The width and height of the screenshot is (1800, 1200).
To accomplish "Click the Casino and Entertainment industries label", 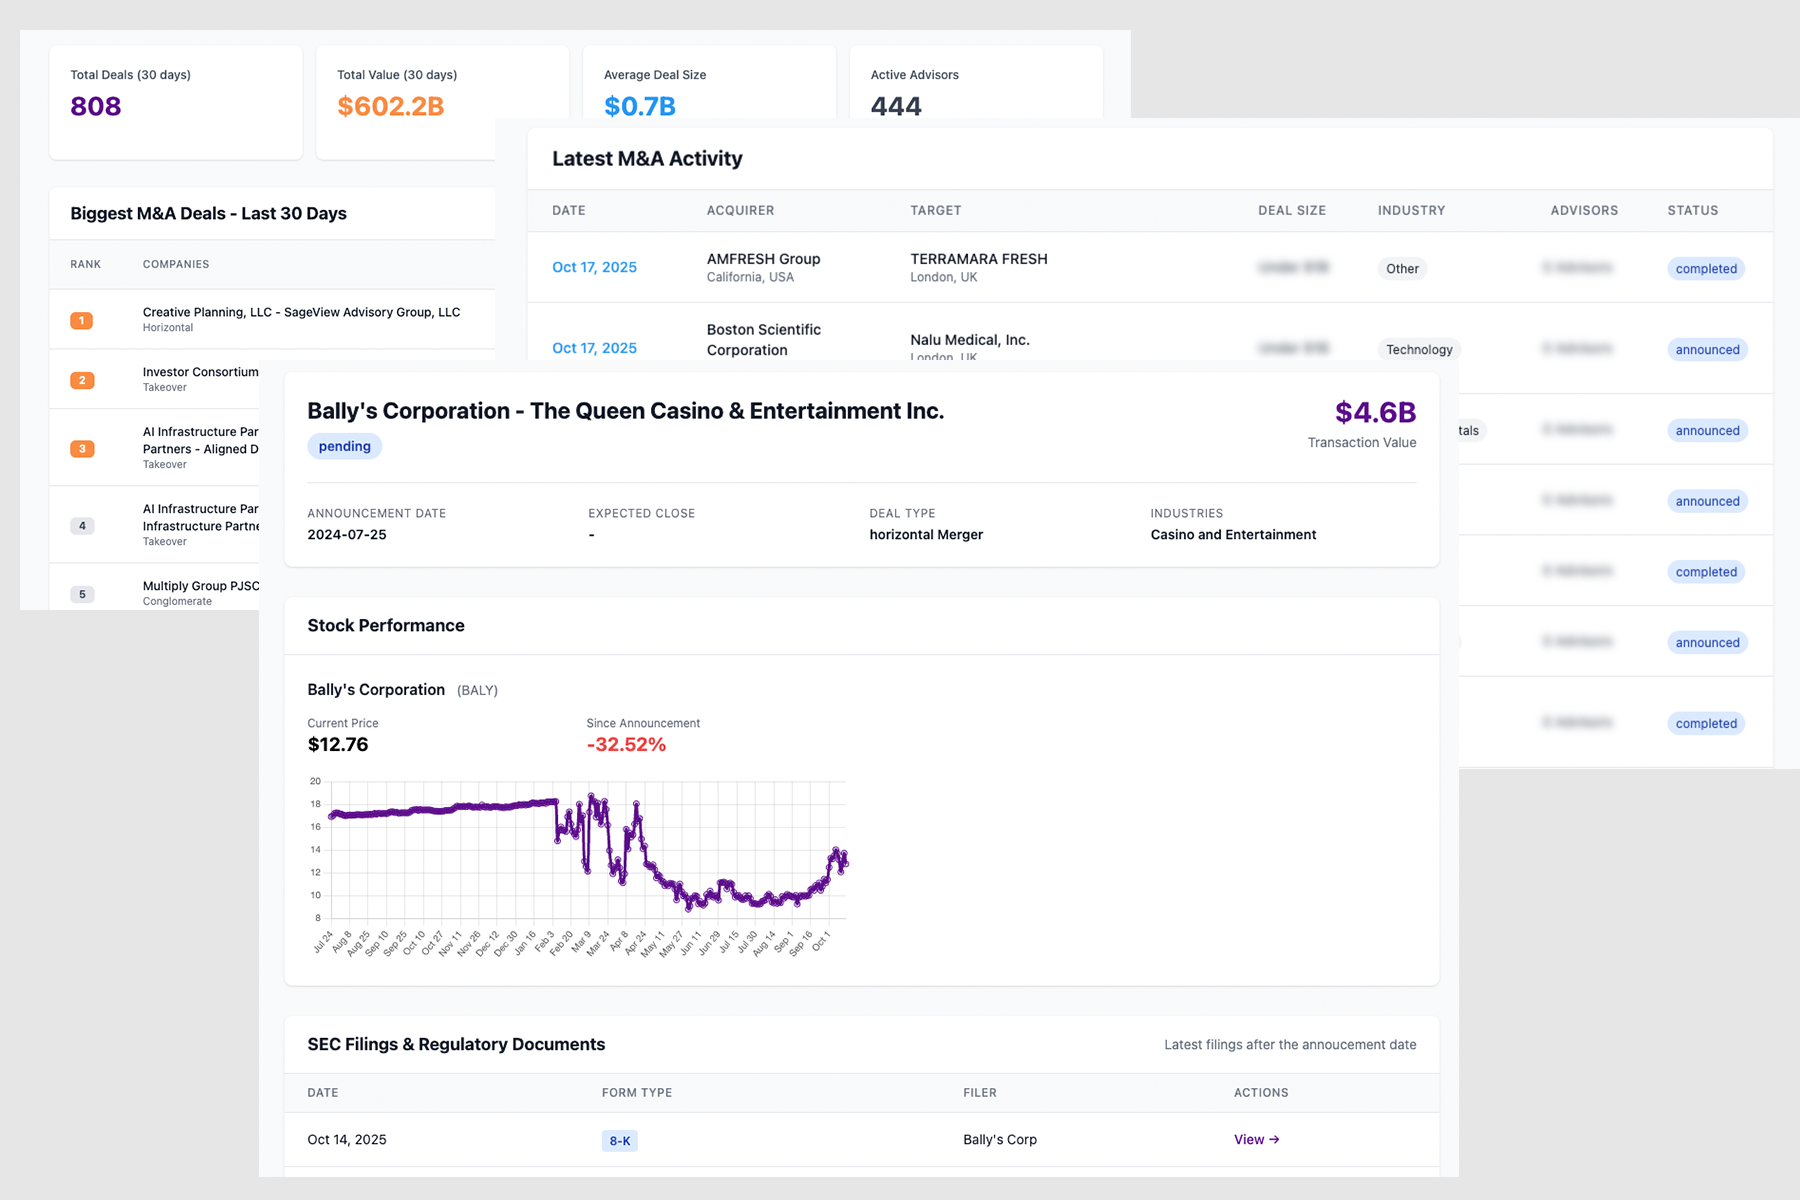I will [x=1232, y=534].
